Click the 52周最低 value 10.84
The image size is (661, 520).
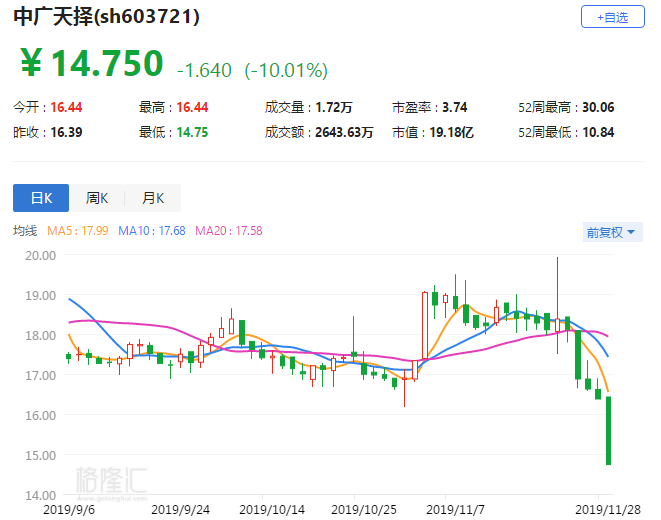click(598, 132)
